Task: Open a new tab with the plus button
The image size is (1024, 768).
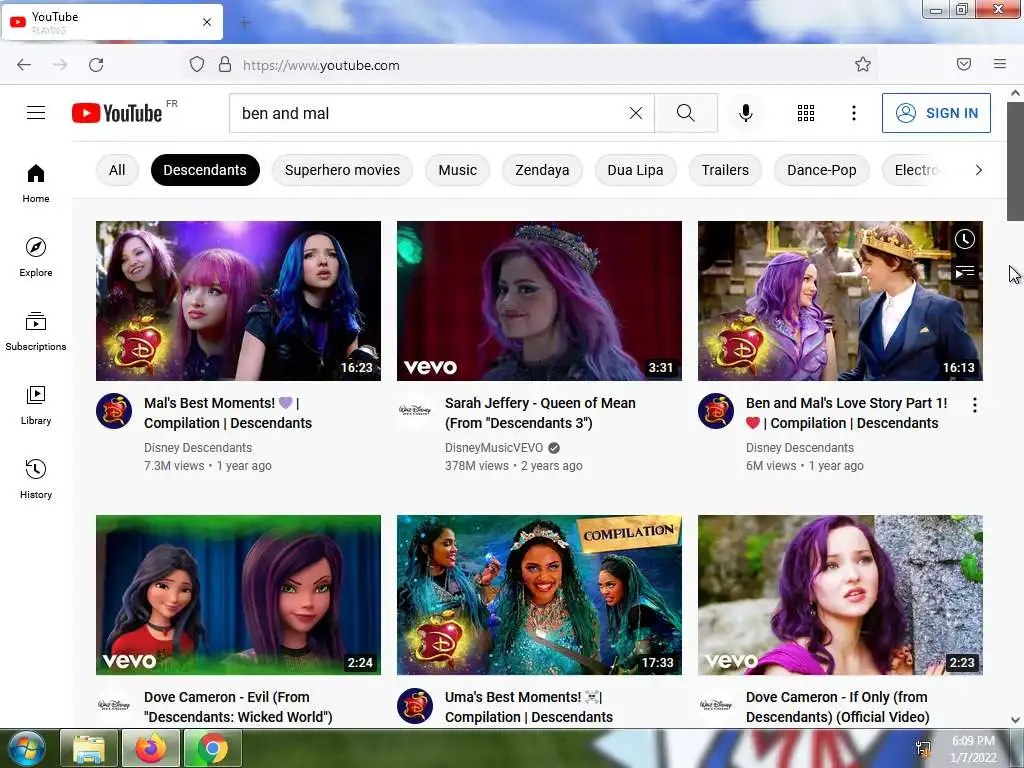Action: (245, 23)
